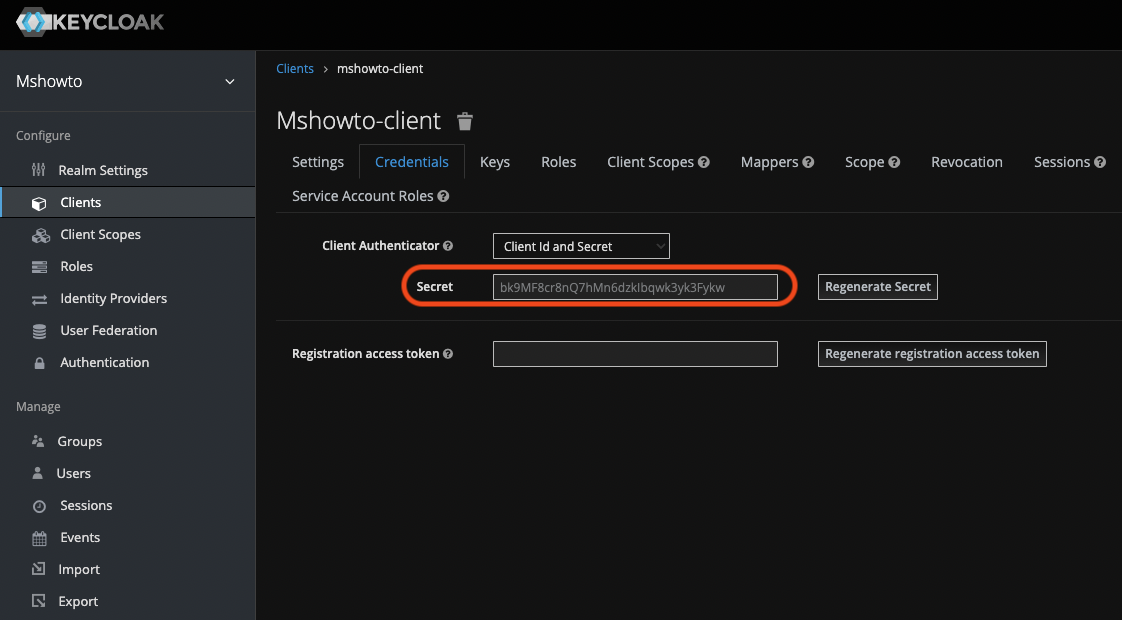
Task: Switch to the Revocation tab
Action: pyautogui.click(x=967, y=162)
